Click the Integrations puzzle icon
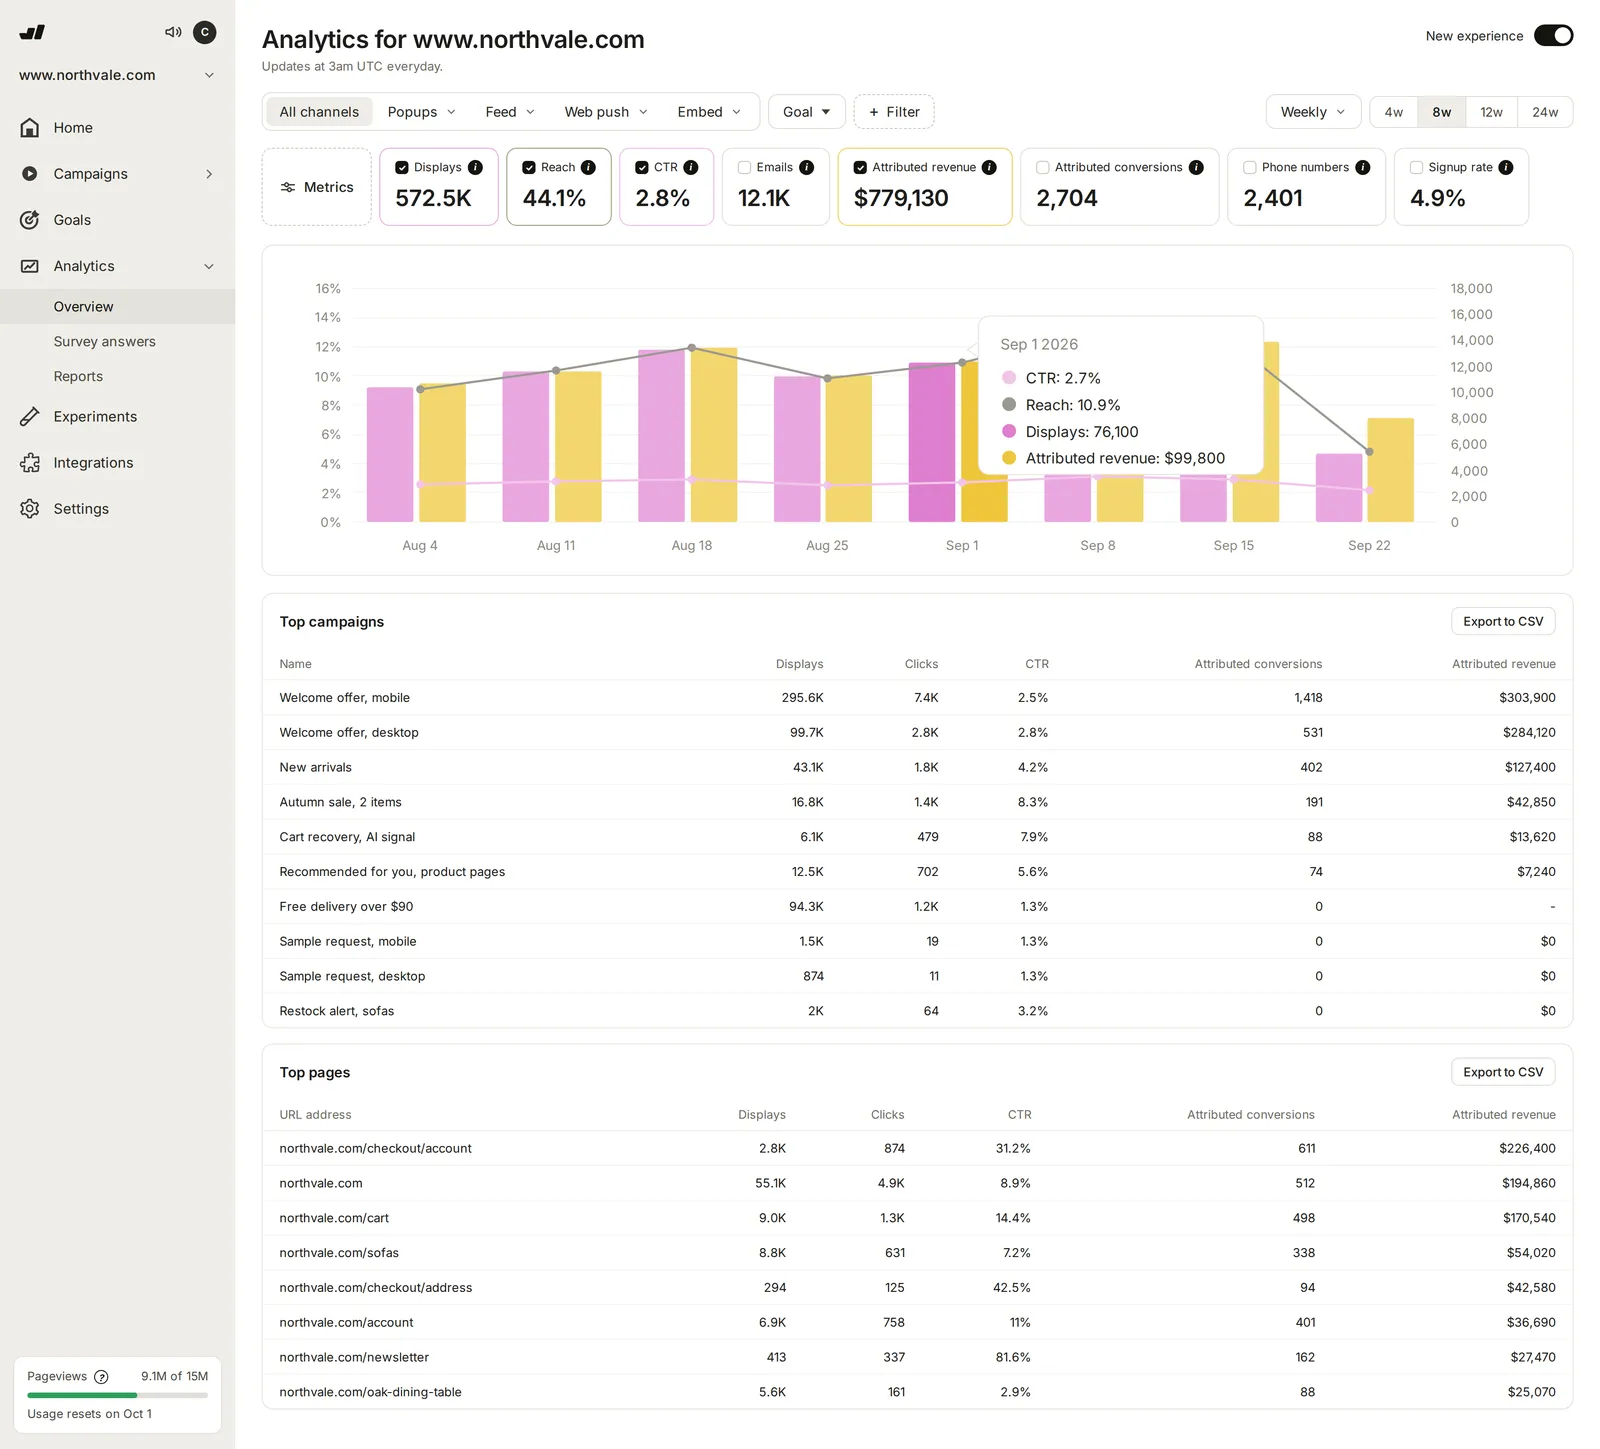Screen dimensions: 1600x1449 (30, 463)
